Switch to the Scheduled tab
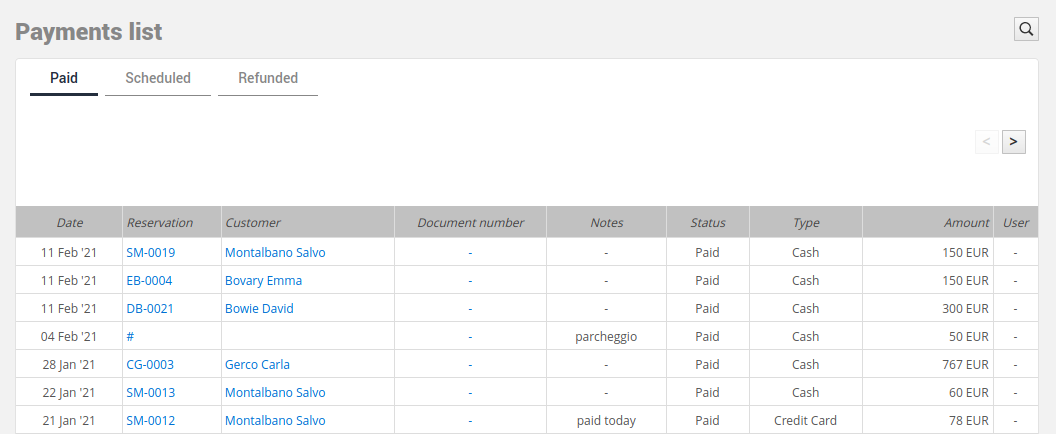This screenshot has height=434, width=1056. coord(158,78)
